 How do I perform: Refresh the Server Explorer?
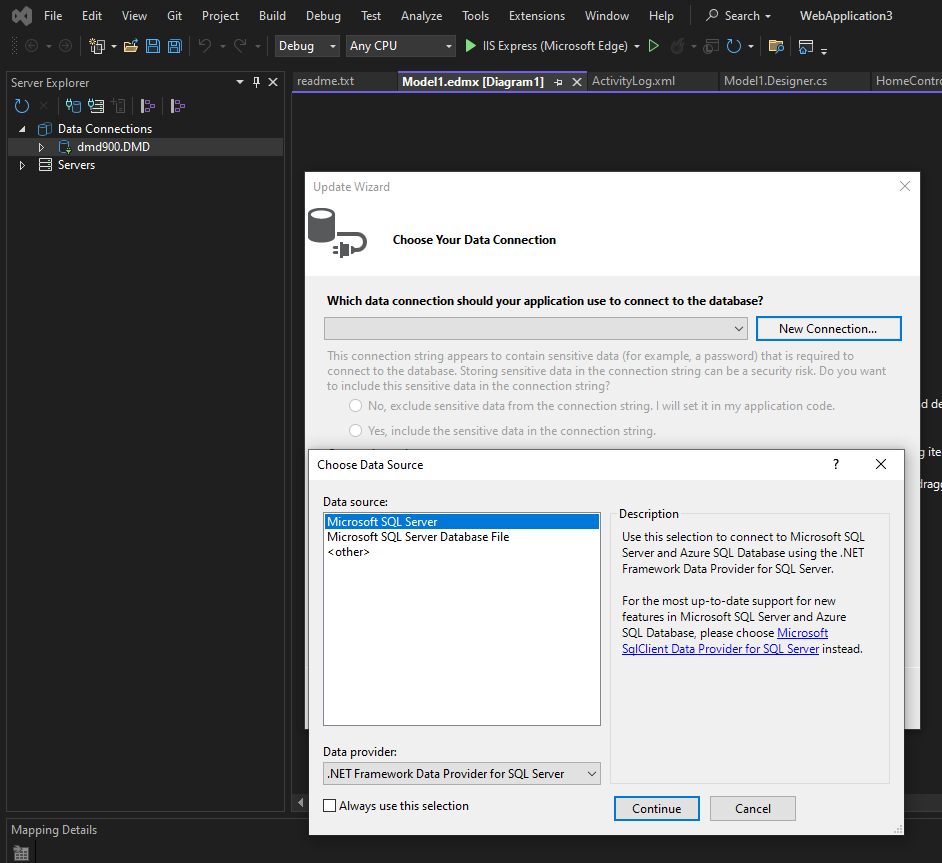[22, 106]
